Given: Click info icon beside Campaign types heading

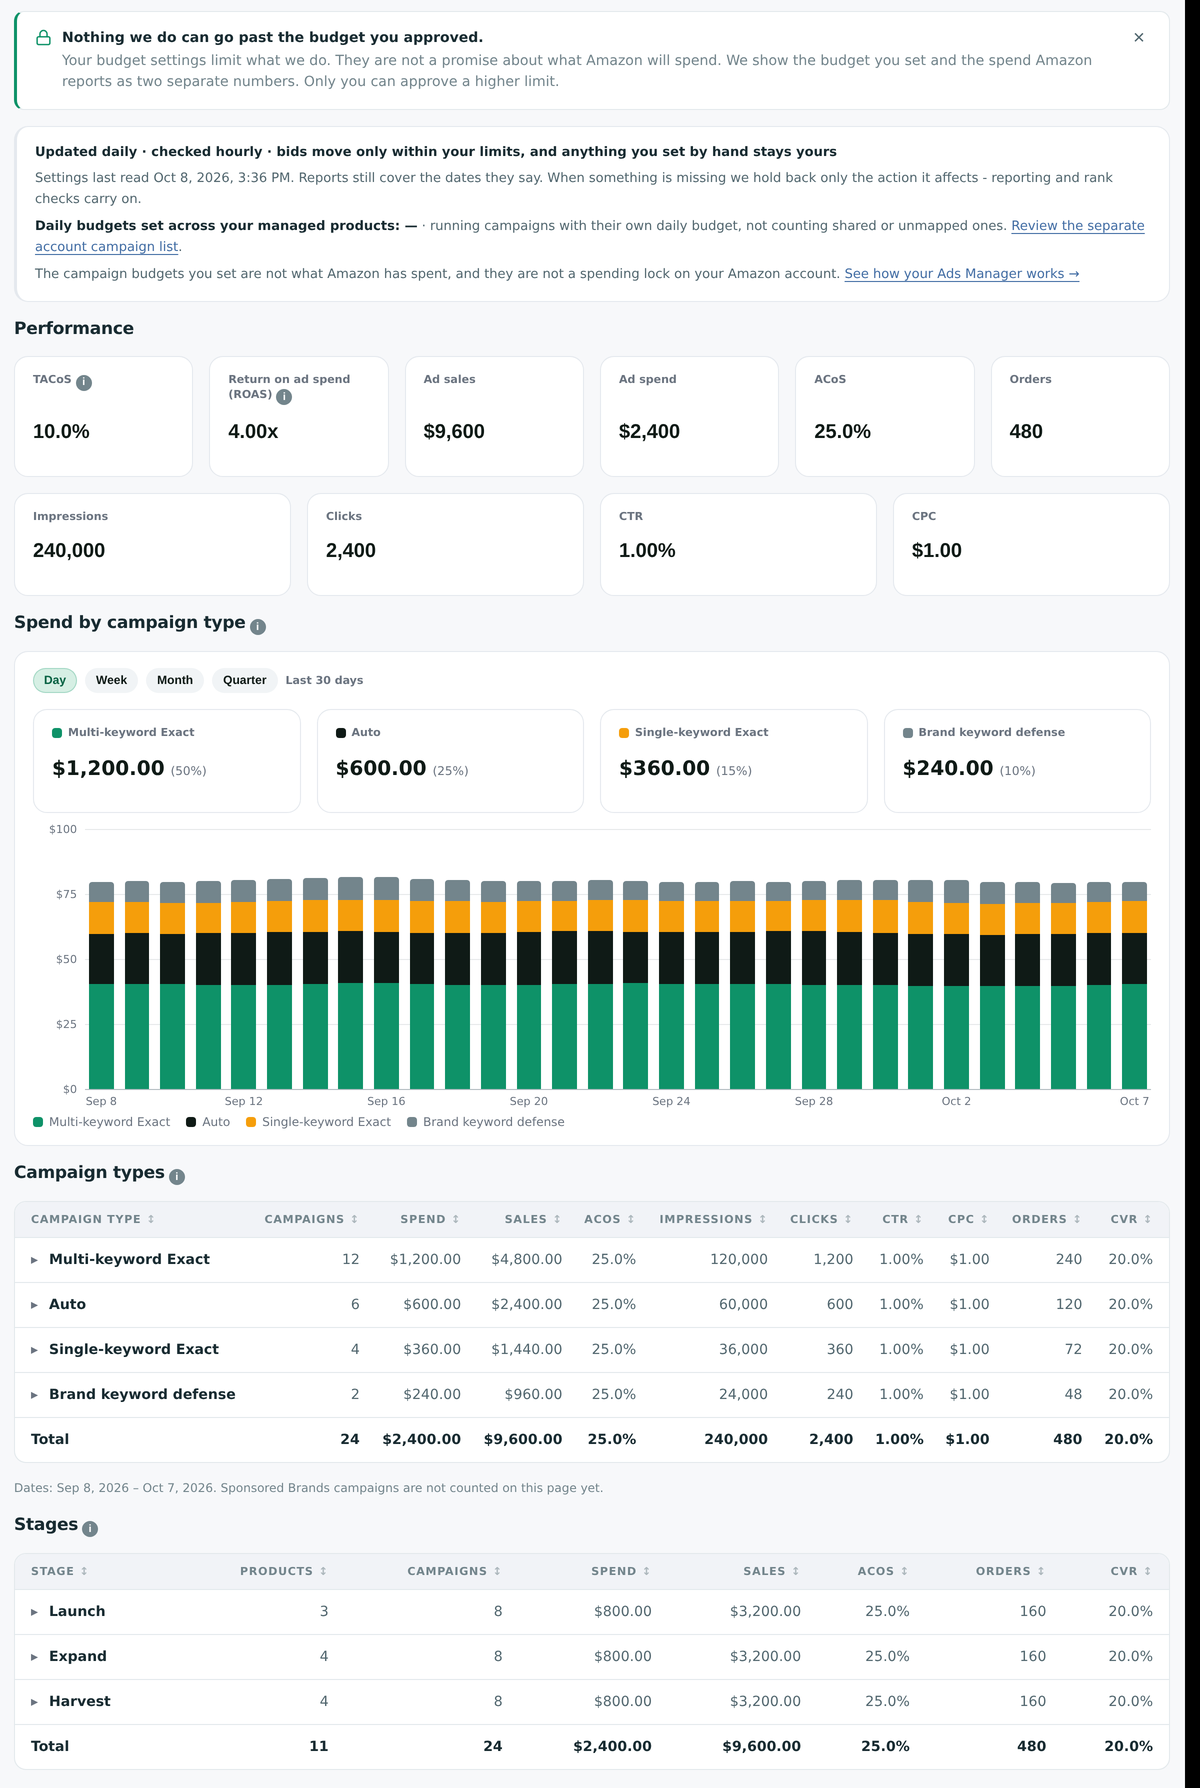Looking at the screenshot, I should [177, 1177].
